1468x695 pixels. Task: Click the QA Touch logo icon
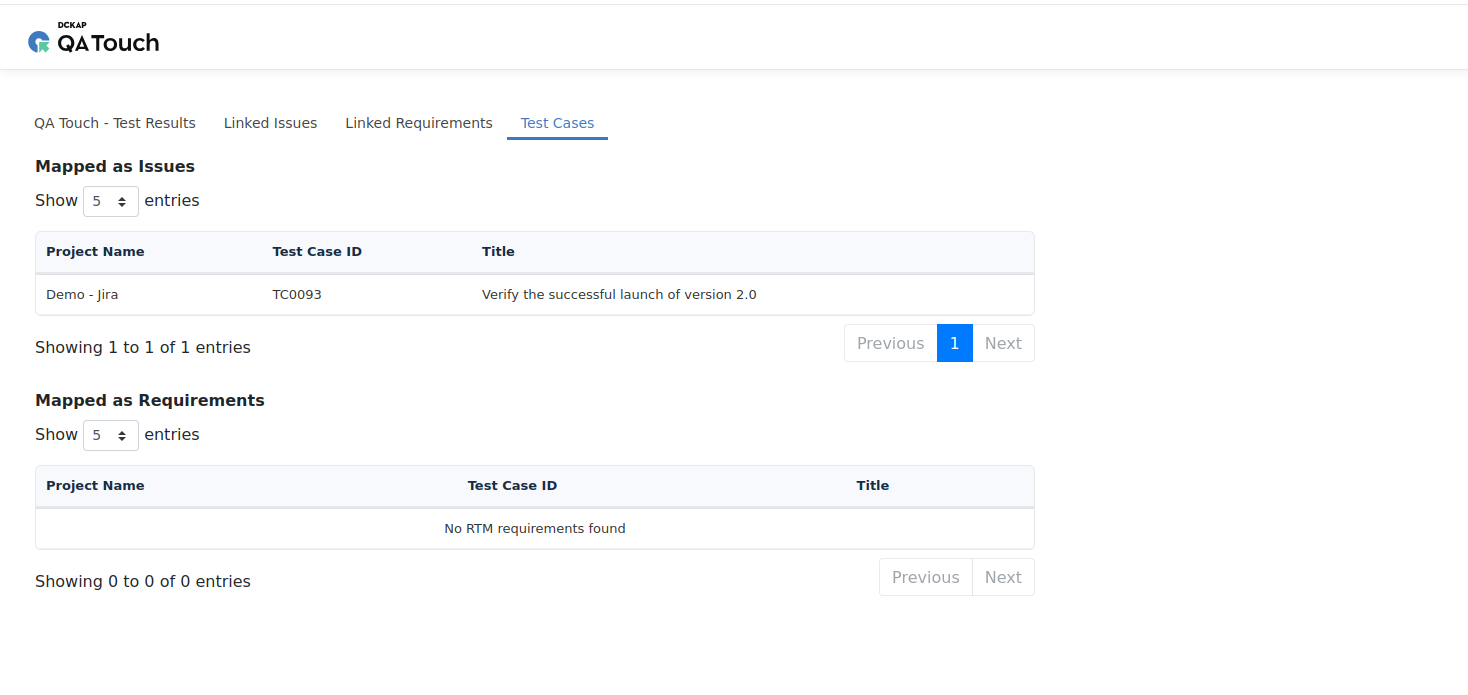tap(39, 42)
